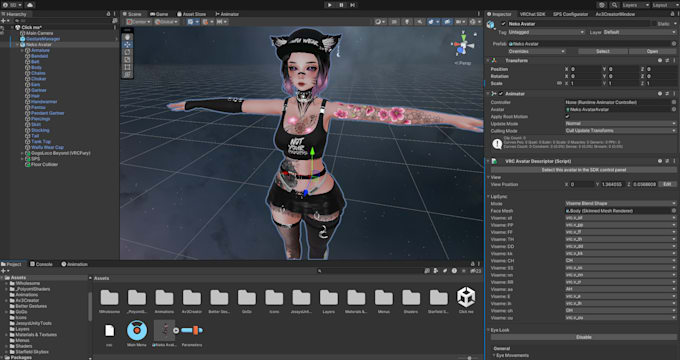Open Transform component preset icon
Screen dimensions: 680x360
point(667,61)
